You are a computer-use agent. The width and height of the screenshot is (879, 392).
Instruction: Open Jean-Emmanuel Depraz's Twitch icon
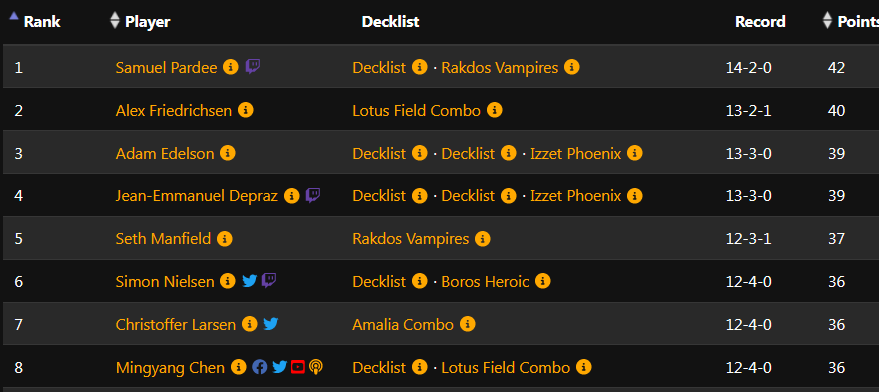pos(313,196)
